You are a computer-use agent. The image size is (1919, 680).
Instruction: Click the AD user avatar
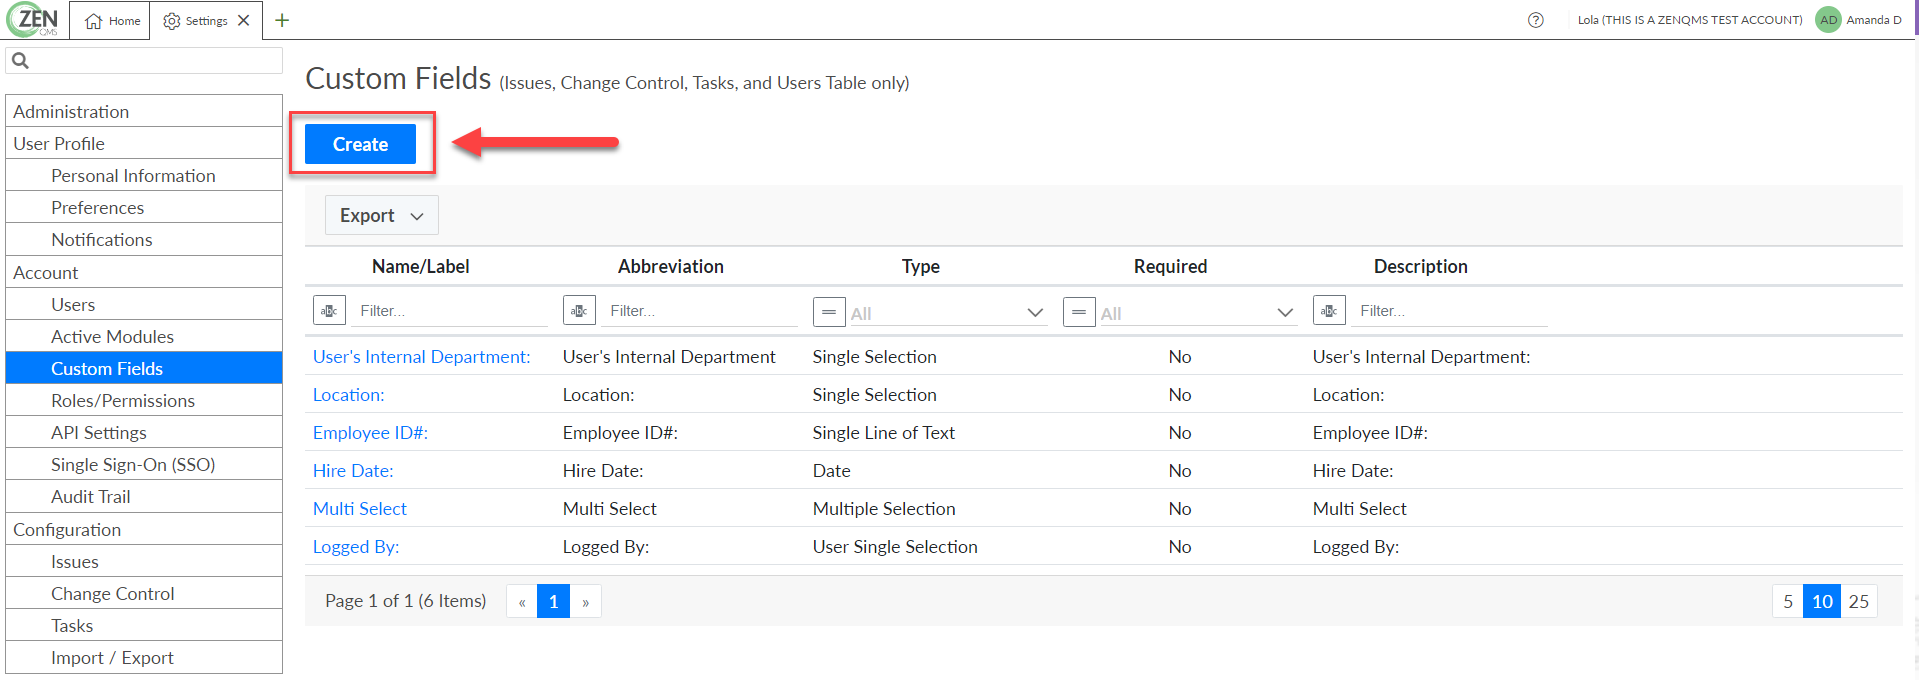click(1828, 20)
